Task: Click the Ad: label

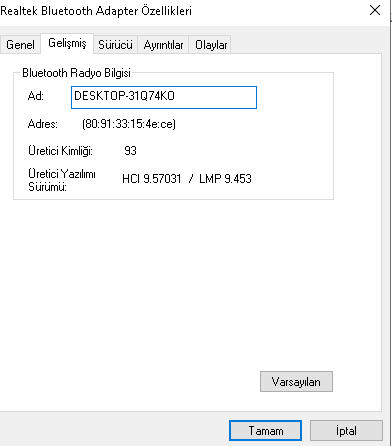Action: point(35,96)
